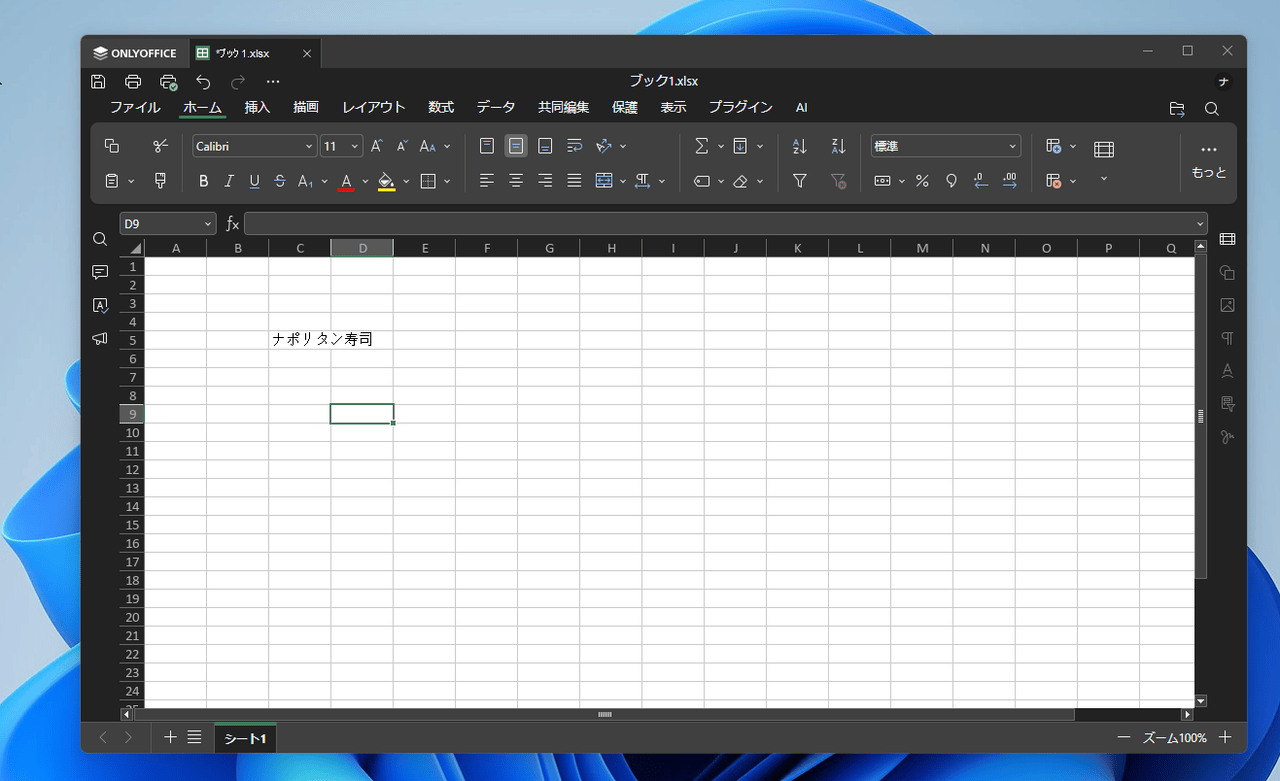Apply strikethrough formatting
Image resolution: width=1280 pixels, height=781 pixels.
280,181
